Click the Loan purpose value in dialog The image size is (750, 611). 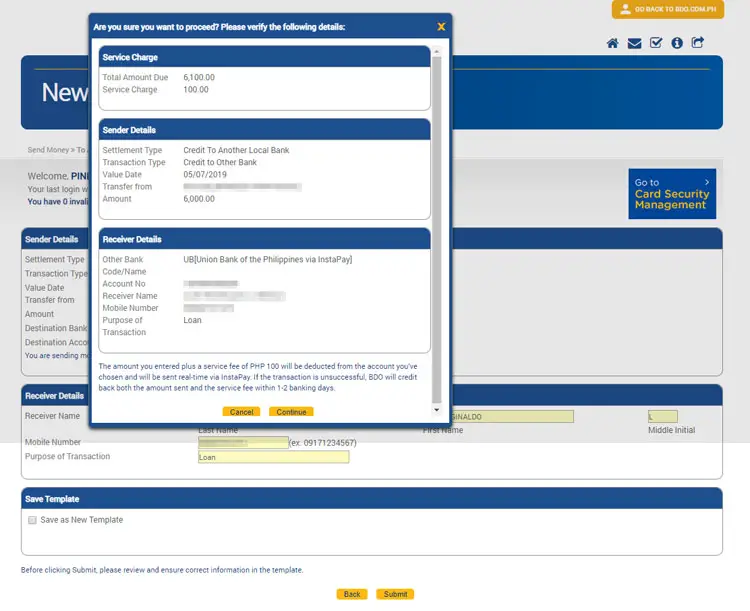[192, 320]
